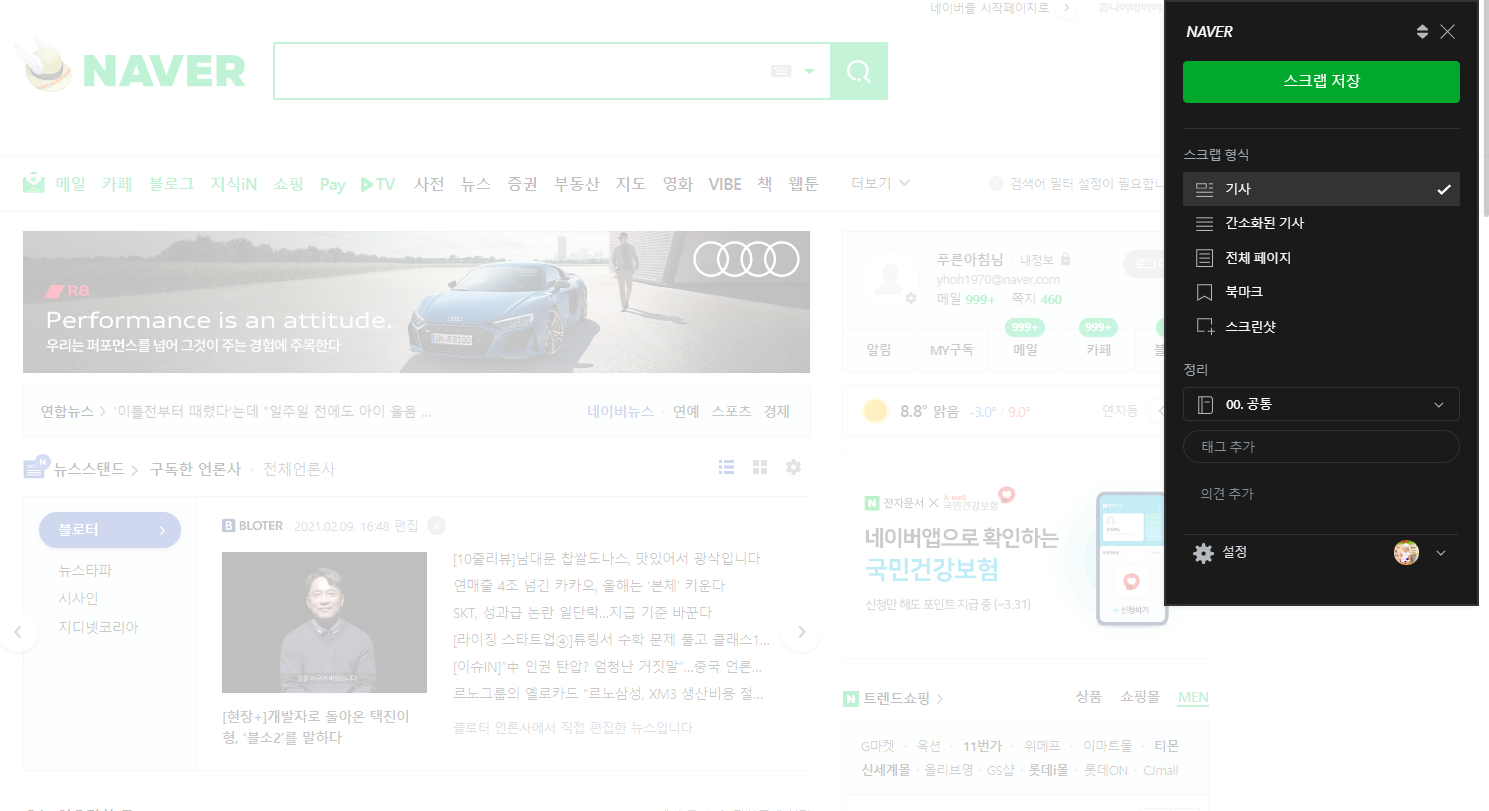Viewport: 1489px width, 811px height.
Task: Open 증권 in the navigation bar
Action: (522, 184)
